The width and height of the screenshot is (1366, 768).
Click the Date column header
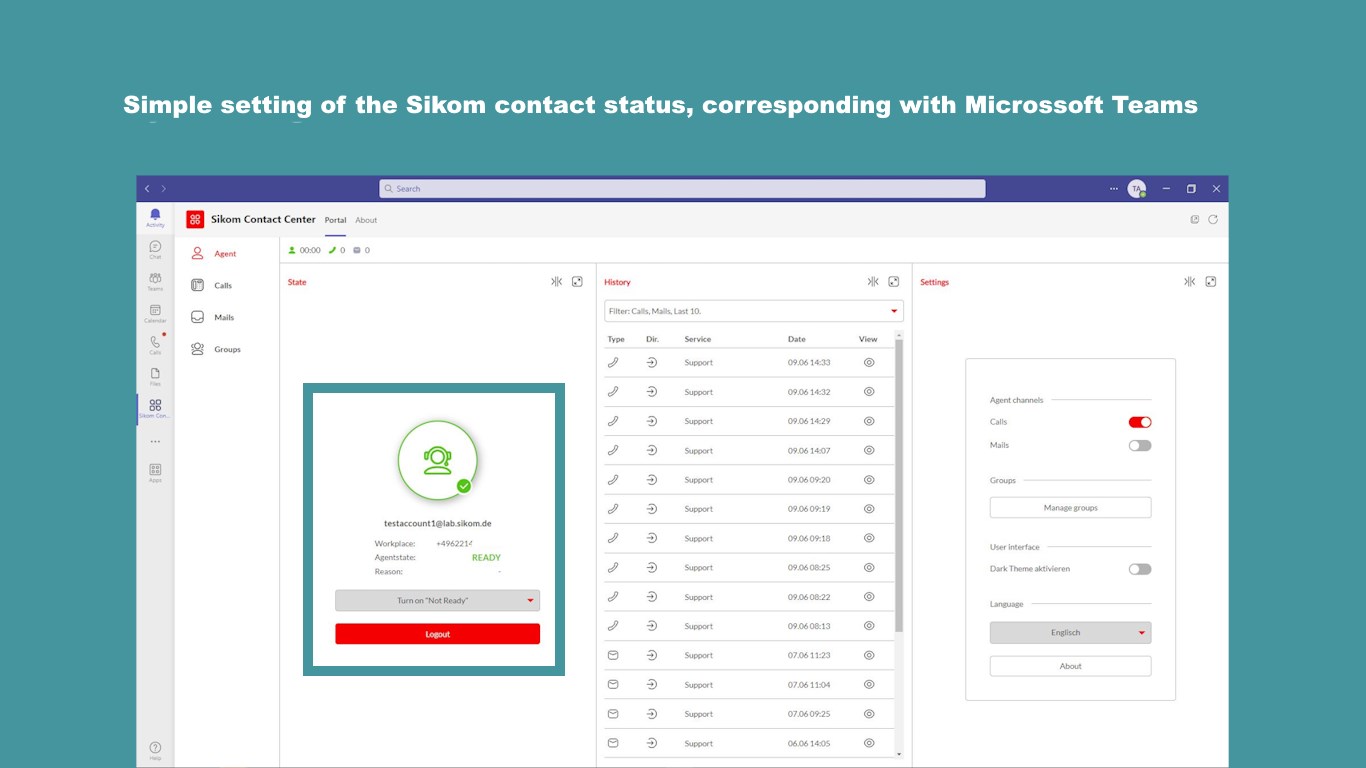pyautogui.click(x=796, y=339)
